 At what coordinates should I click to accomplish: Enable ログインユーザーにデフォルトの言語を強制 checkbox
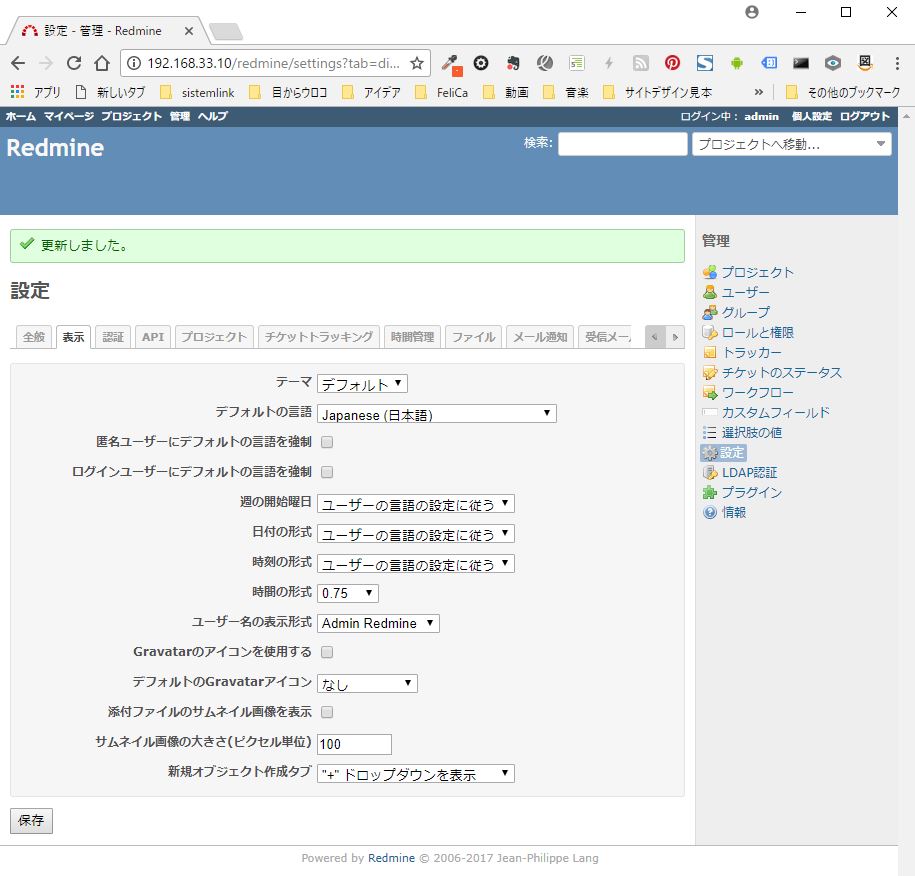pos(327,472)
